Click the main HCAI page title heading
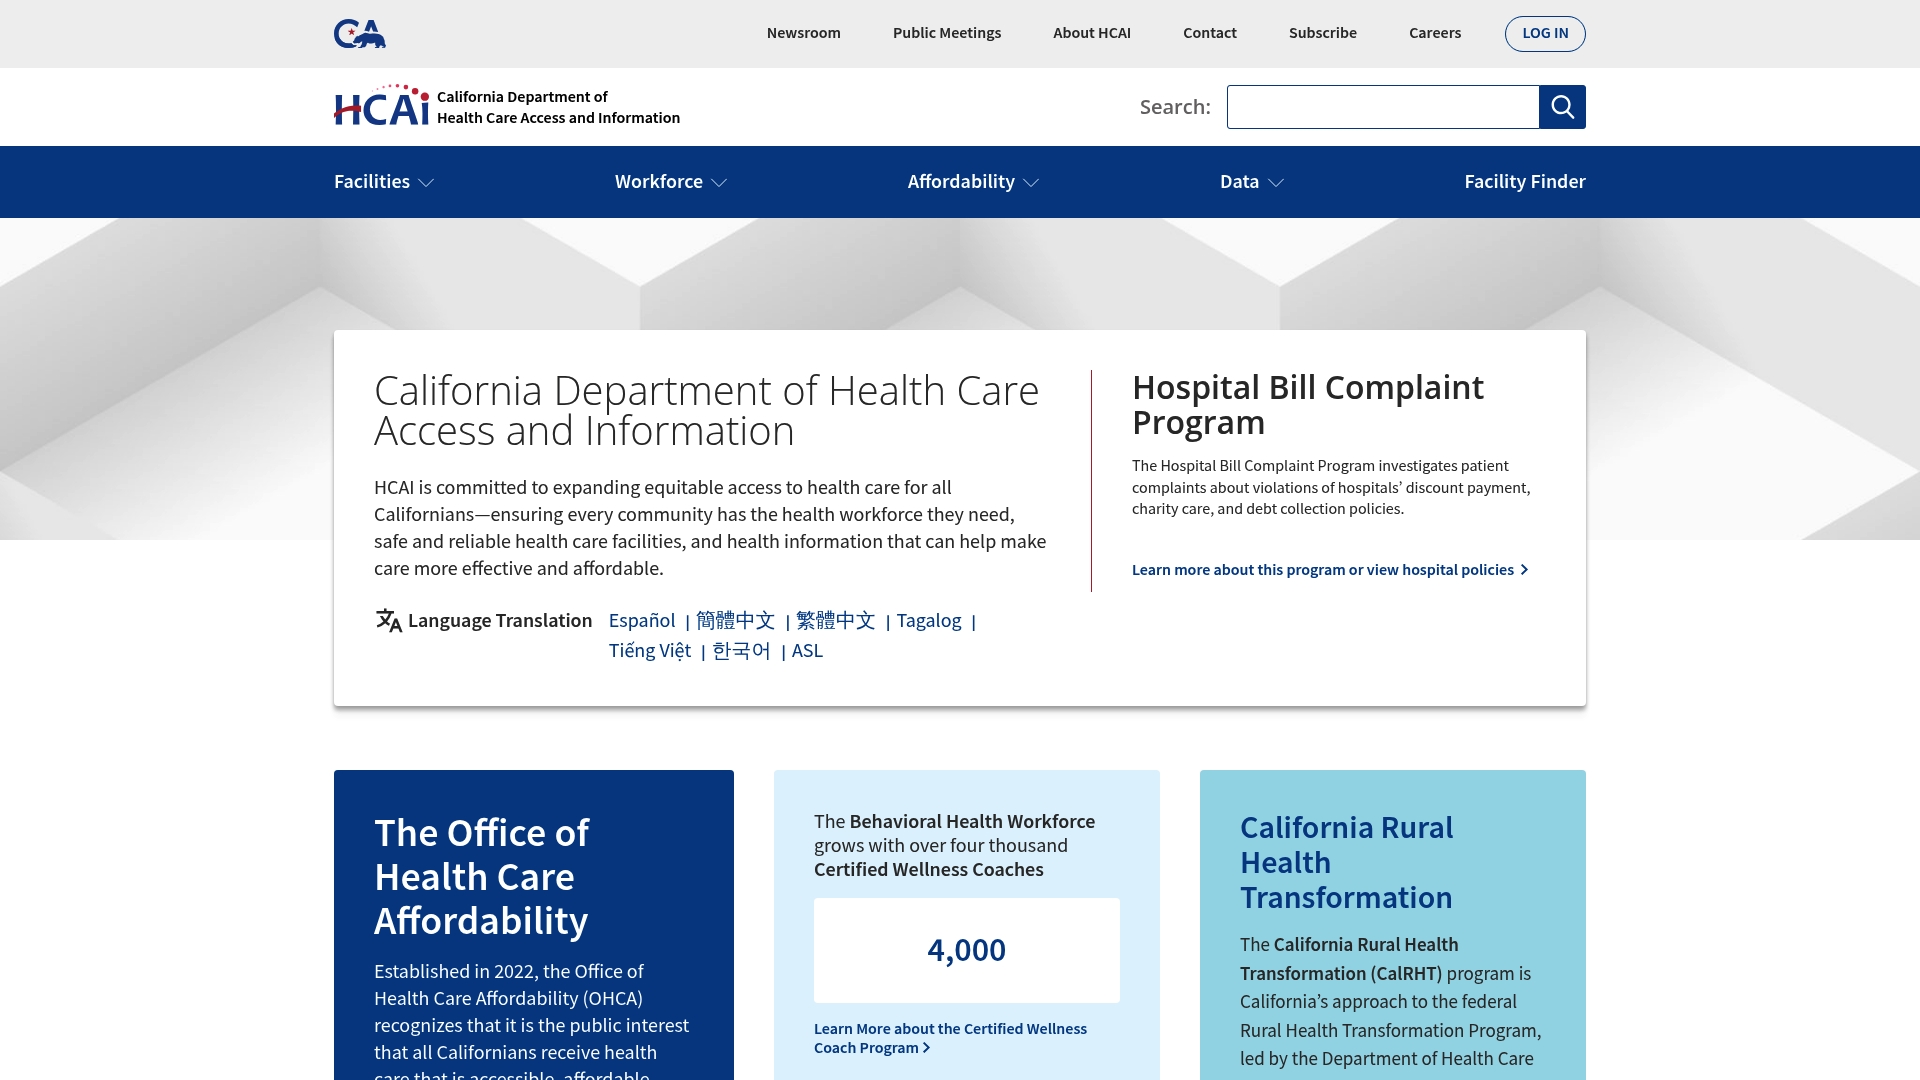Viewport: 1920px width, 1080px height. point(707,410)
